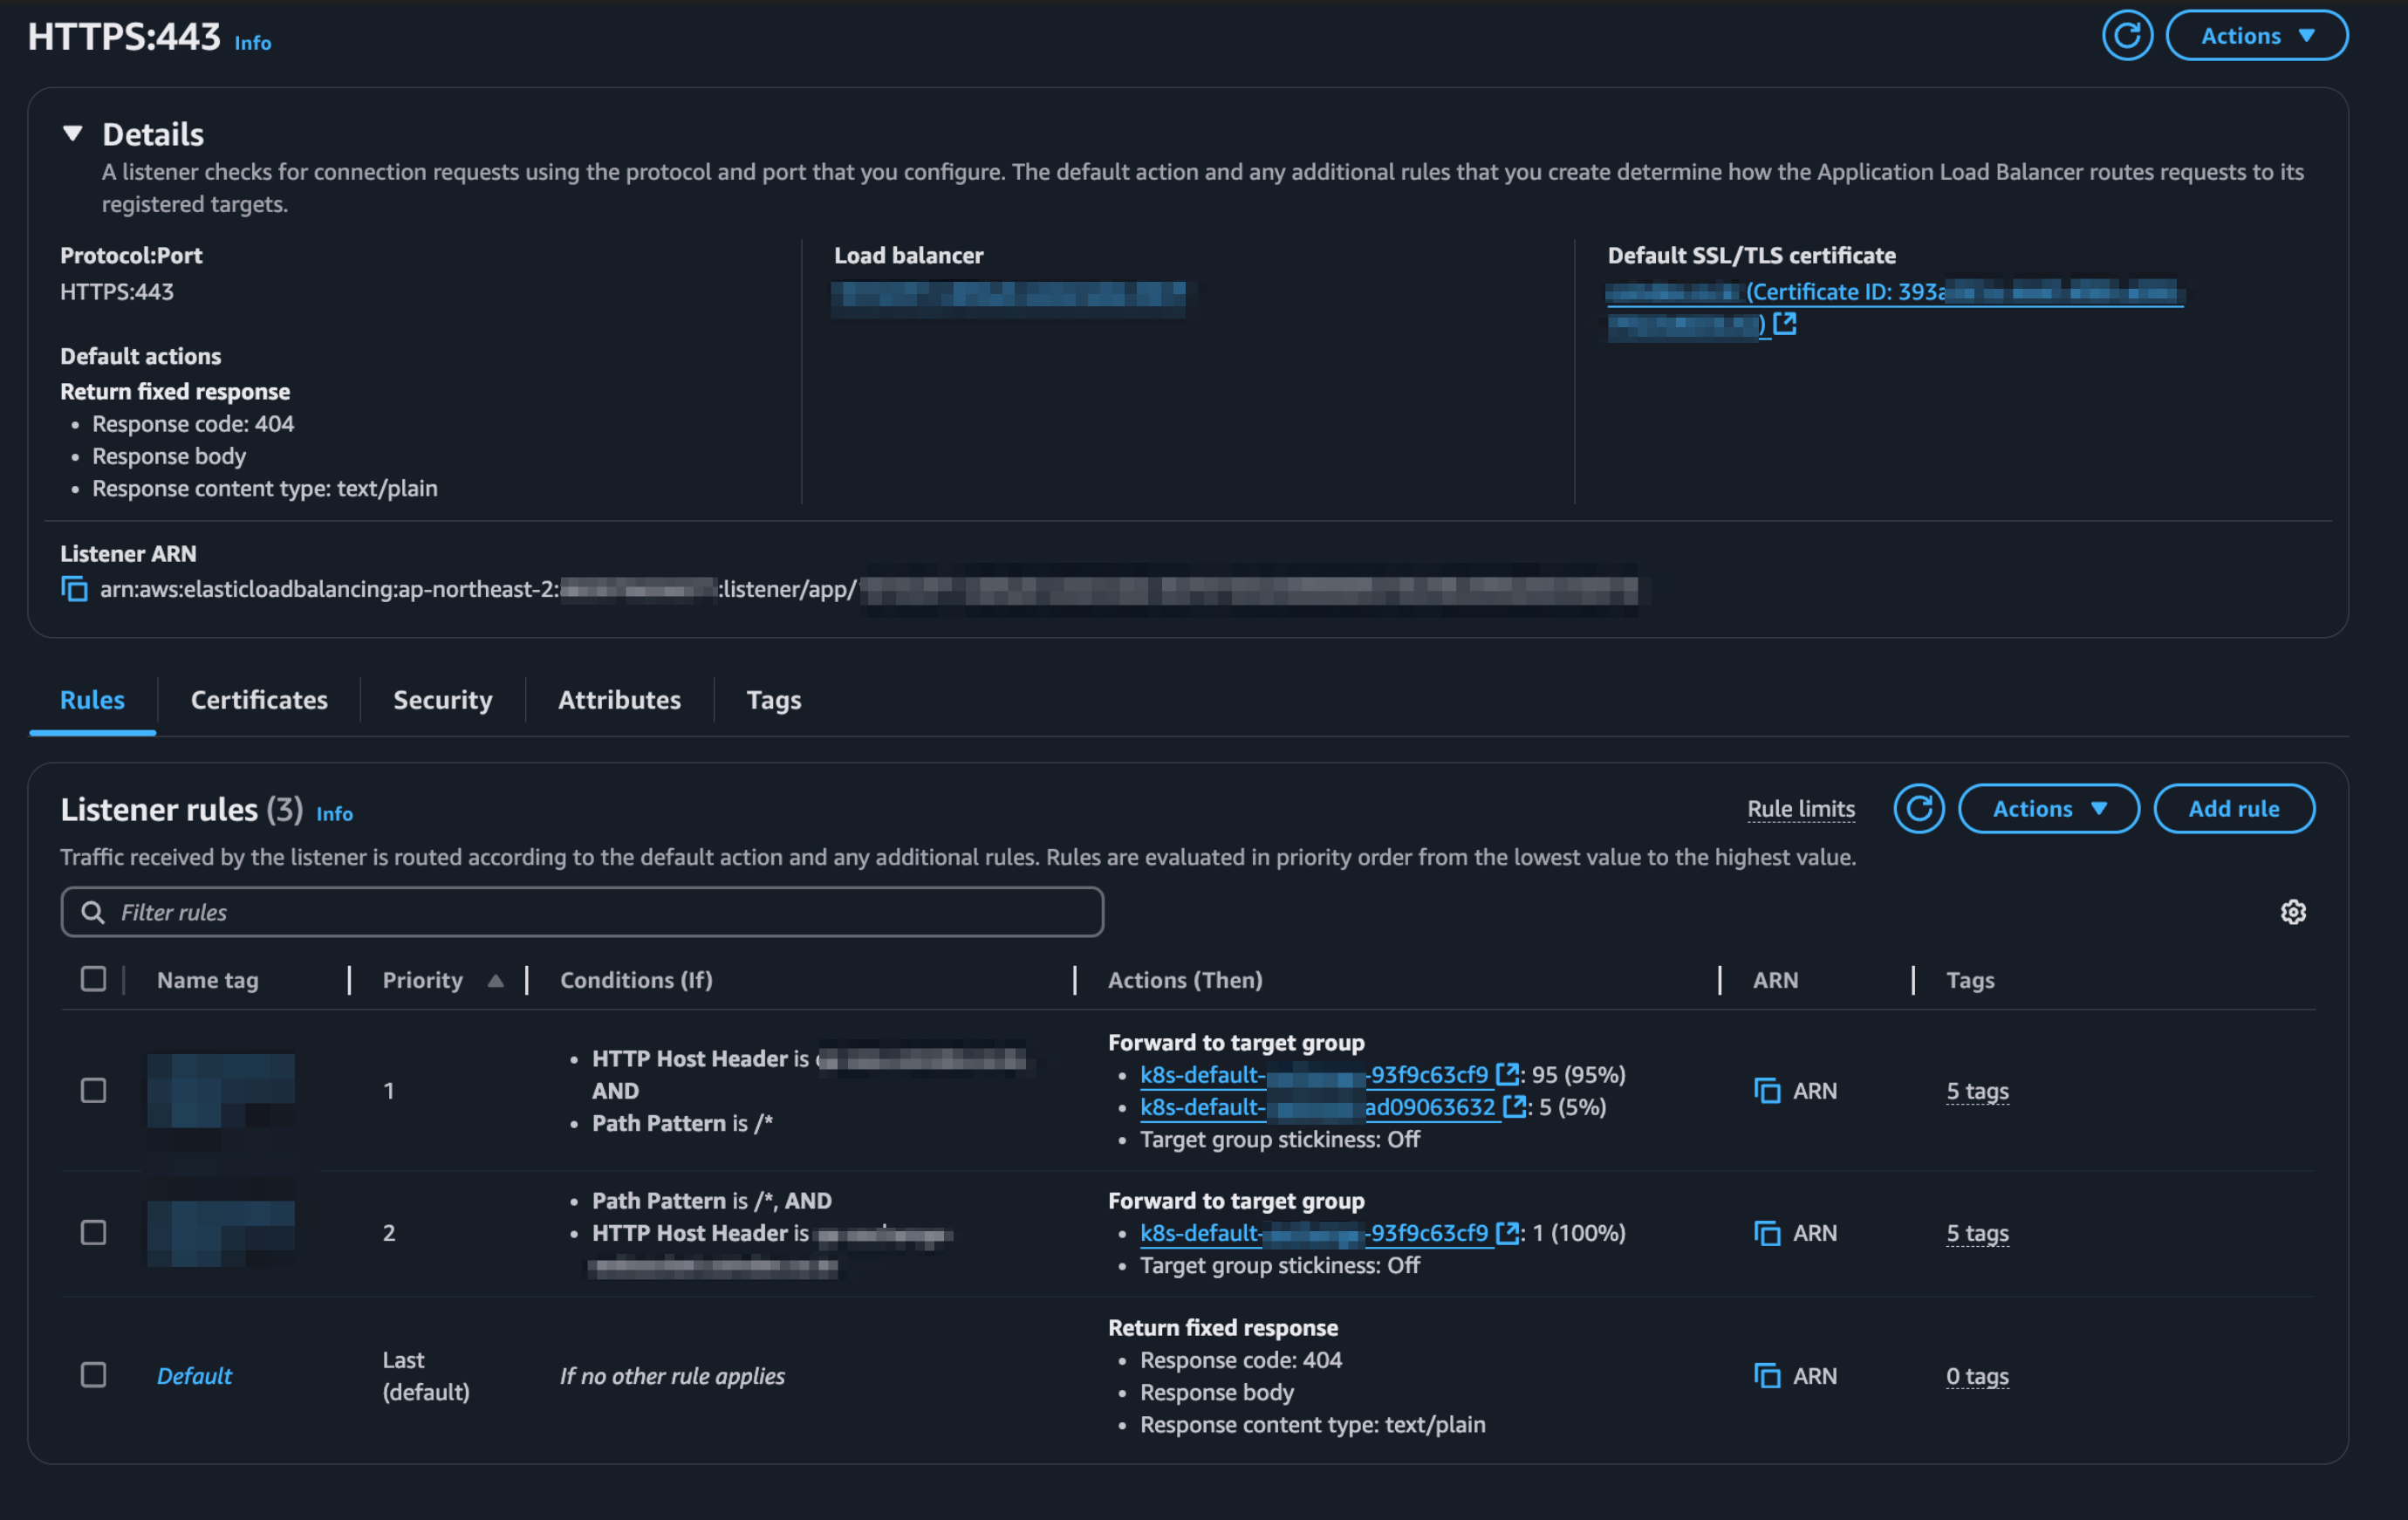This screenshot has width=2408, height=1520.
Task: Copy the ARN of the priority 1 rule
Action: 1767,1090
